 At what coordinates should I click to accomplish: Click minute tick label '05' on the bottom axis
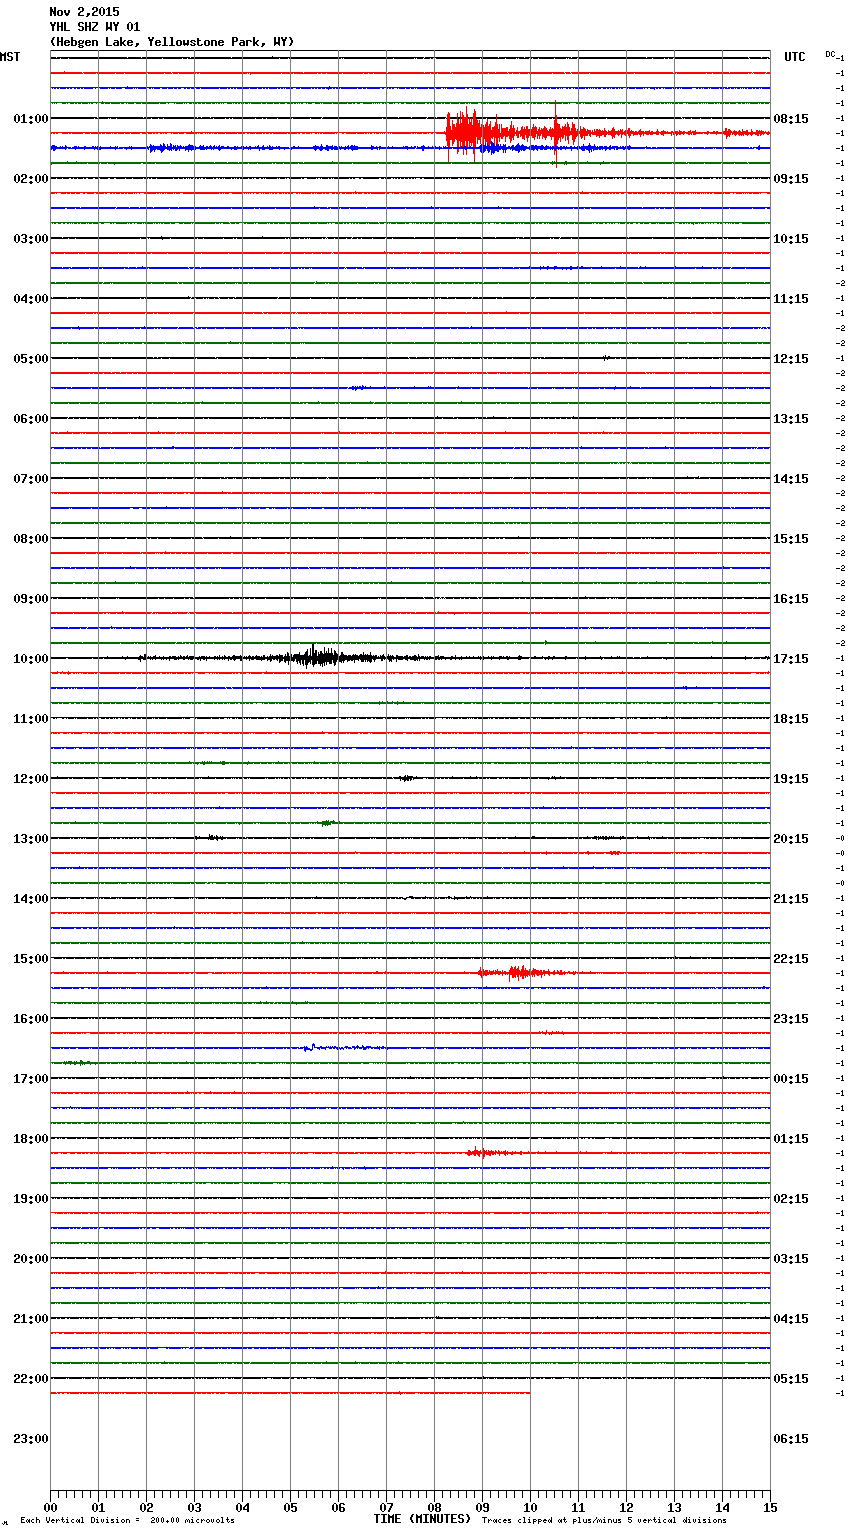tap(290, 1507)
